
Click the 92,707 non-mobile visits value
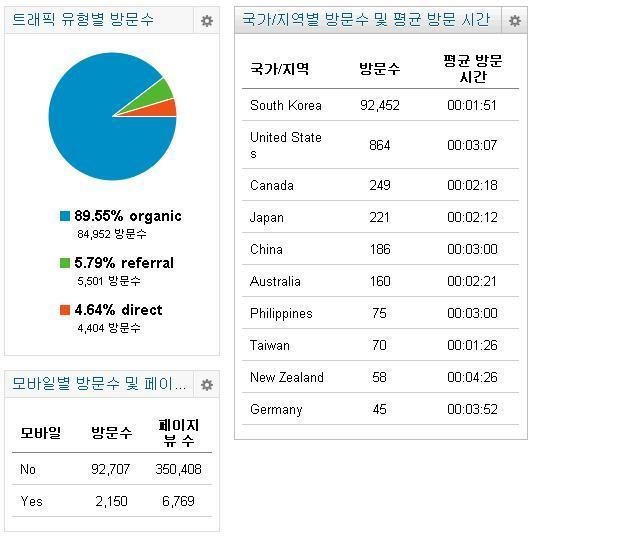click(x=111, y=469)
